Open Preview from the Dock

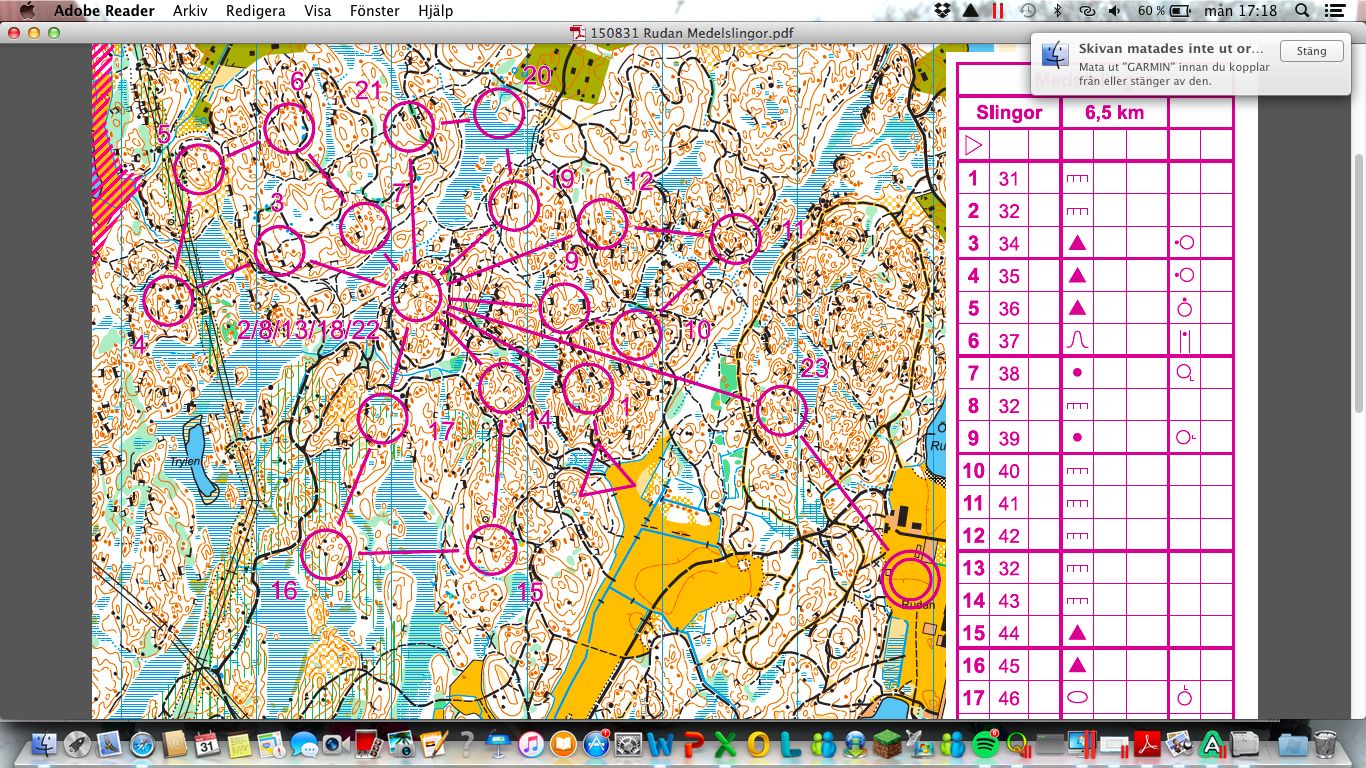1177,745
